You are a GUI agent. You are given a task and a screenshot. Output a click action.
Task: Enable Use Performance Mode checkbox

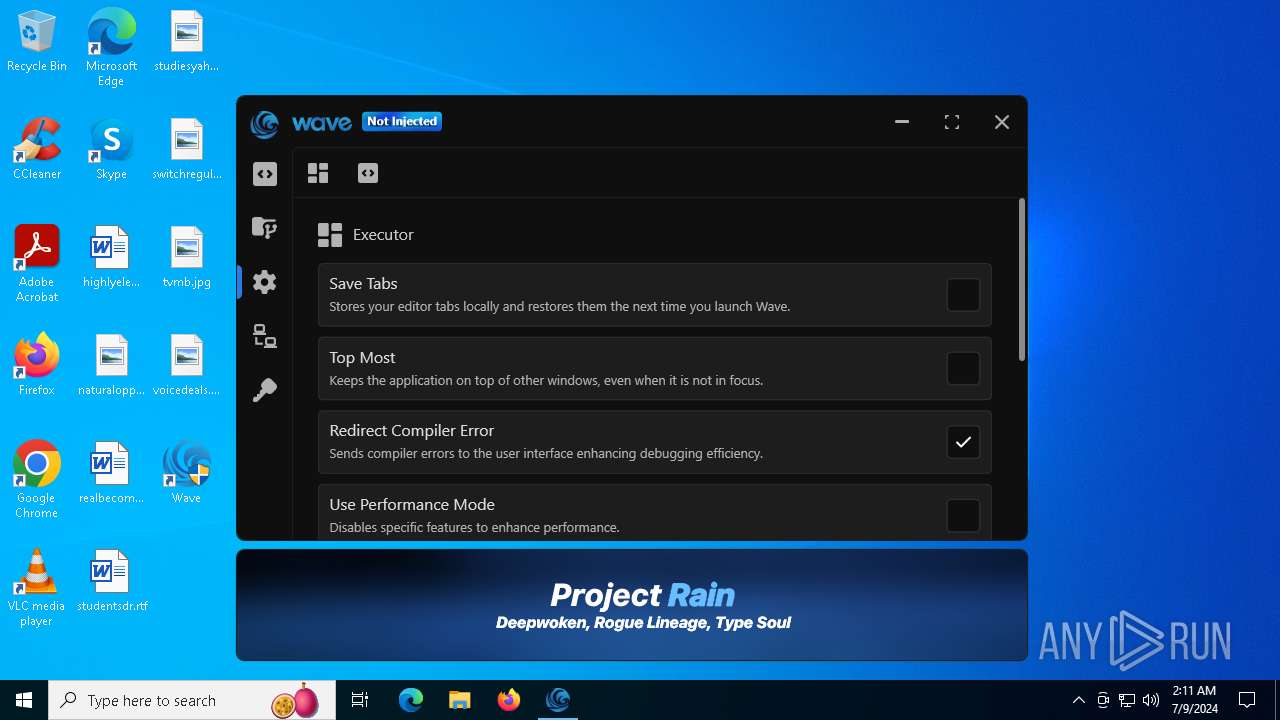(x=963, y=515)
